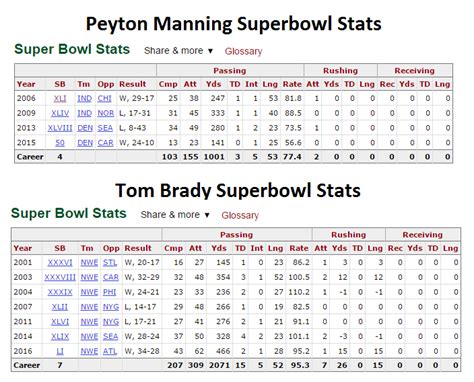
Task: Open Super Bowl XXXVIII link for 2003
Action: [x=60, y=277]
